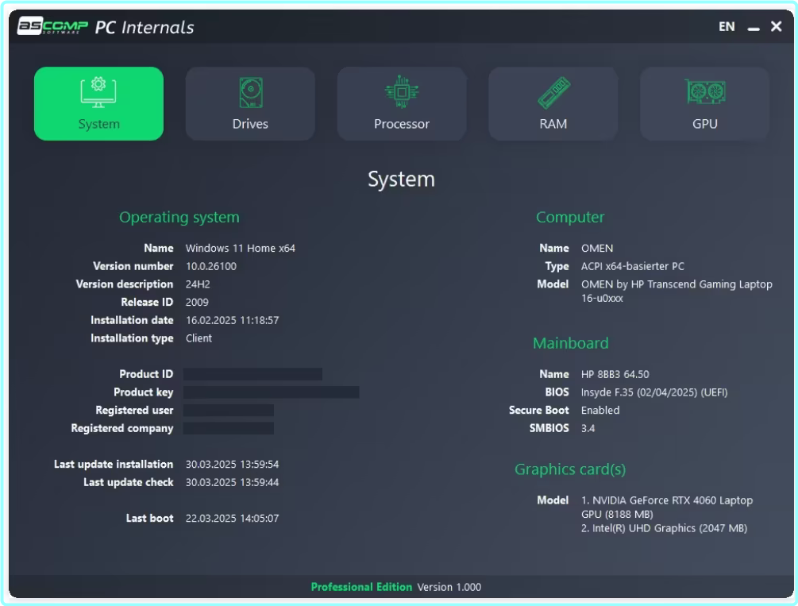This screenshot has width=798, height=606.
Task: Click the hidden Product ID field
Action: [253, 374]
